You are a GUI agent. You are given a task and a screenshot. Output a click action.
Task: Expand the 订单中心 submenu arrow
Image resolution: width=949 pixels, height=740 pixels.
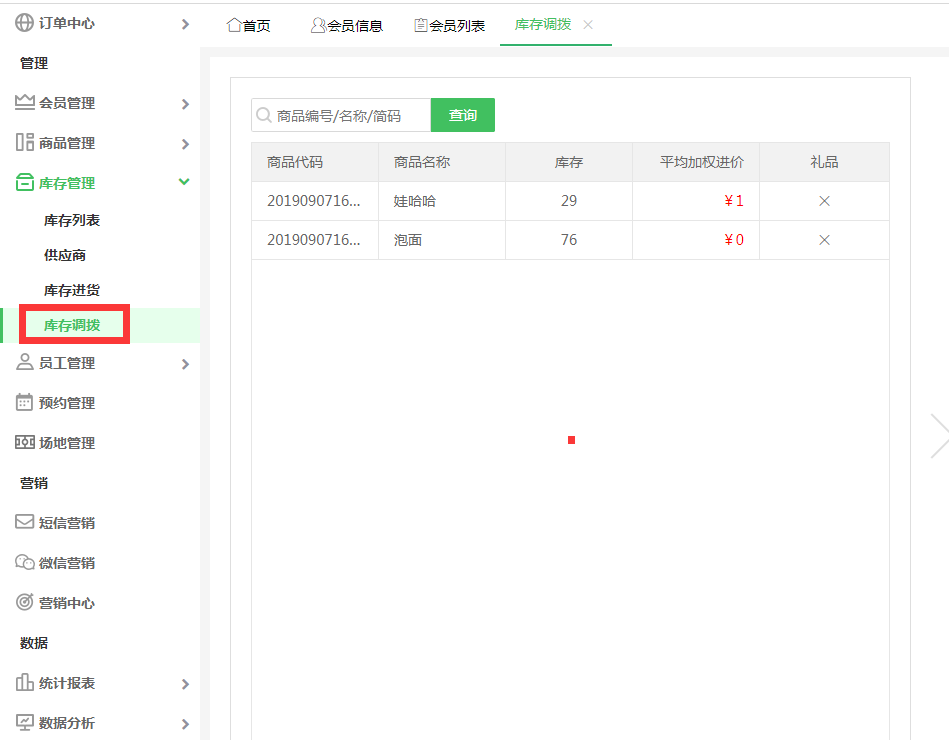[185, 24]
